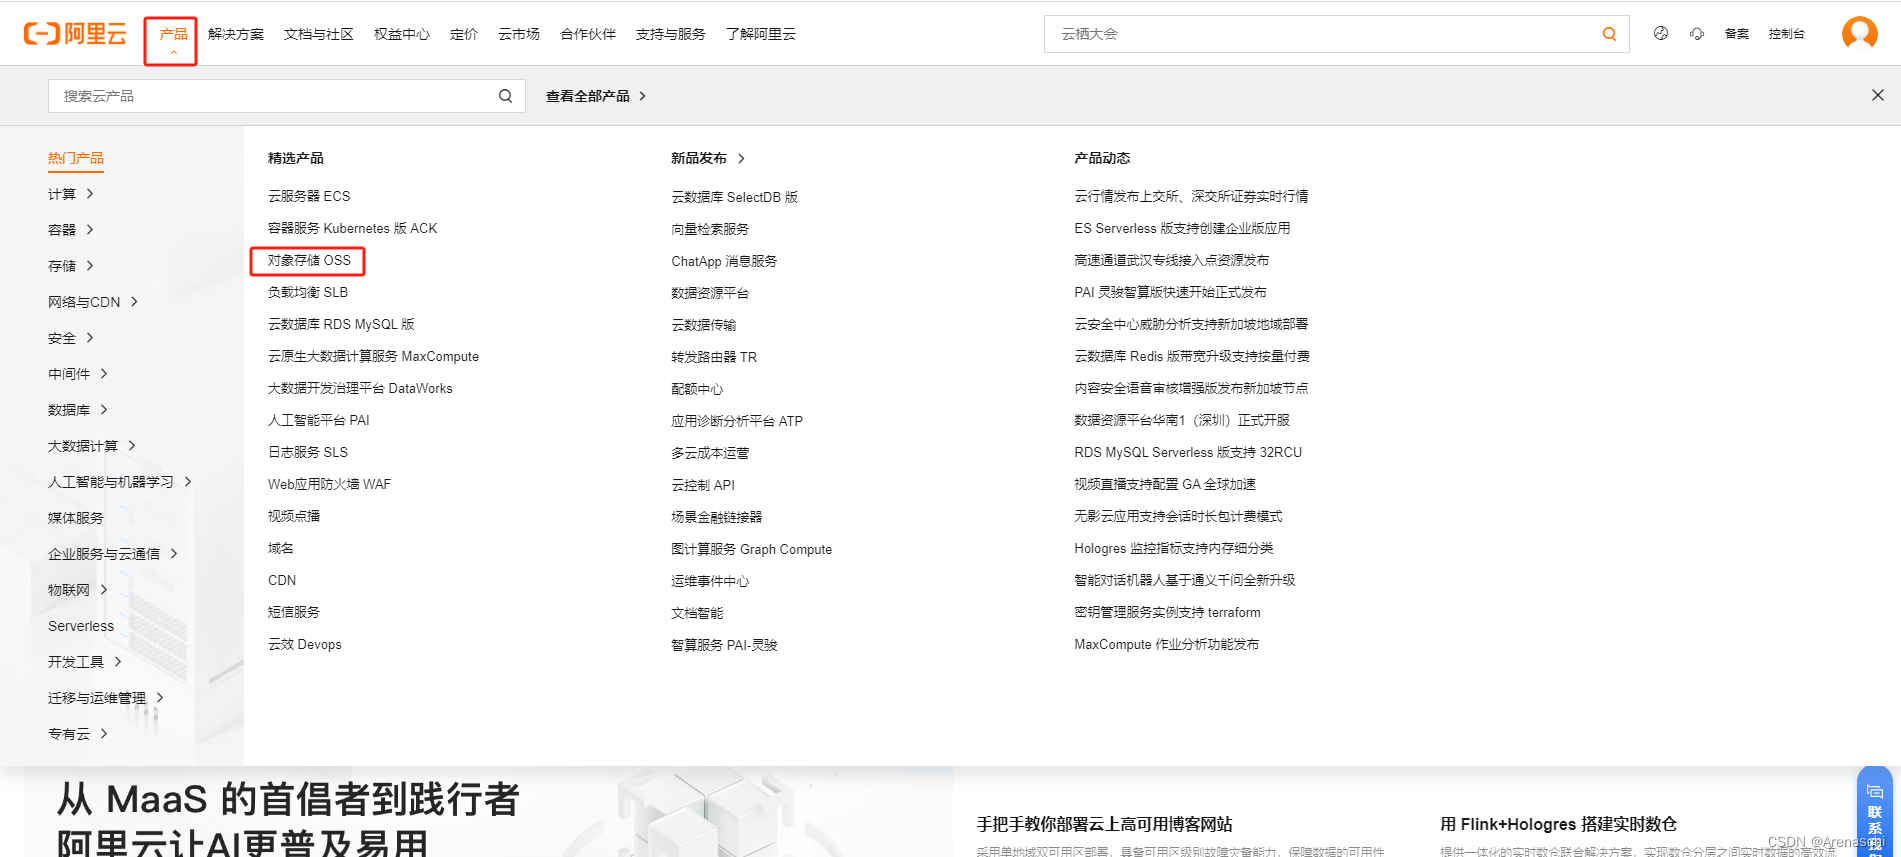Open 转发路由器 TR
The width and height of the screenshot is (1901, 857).
point(714,357)
